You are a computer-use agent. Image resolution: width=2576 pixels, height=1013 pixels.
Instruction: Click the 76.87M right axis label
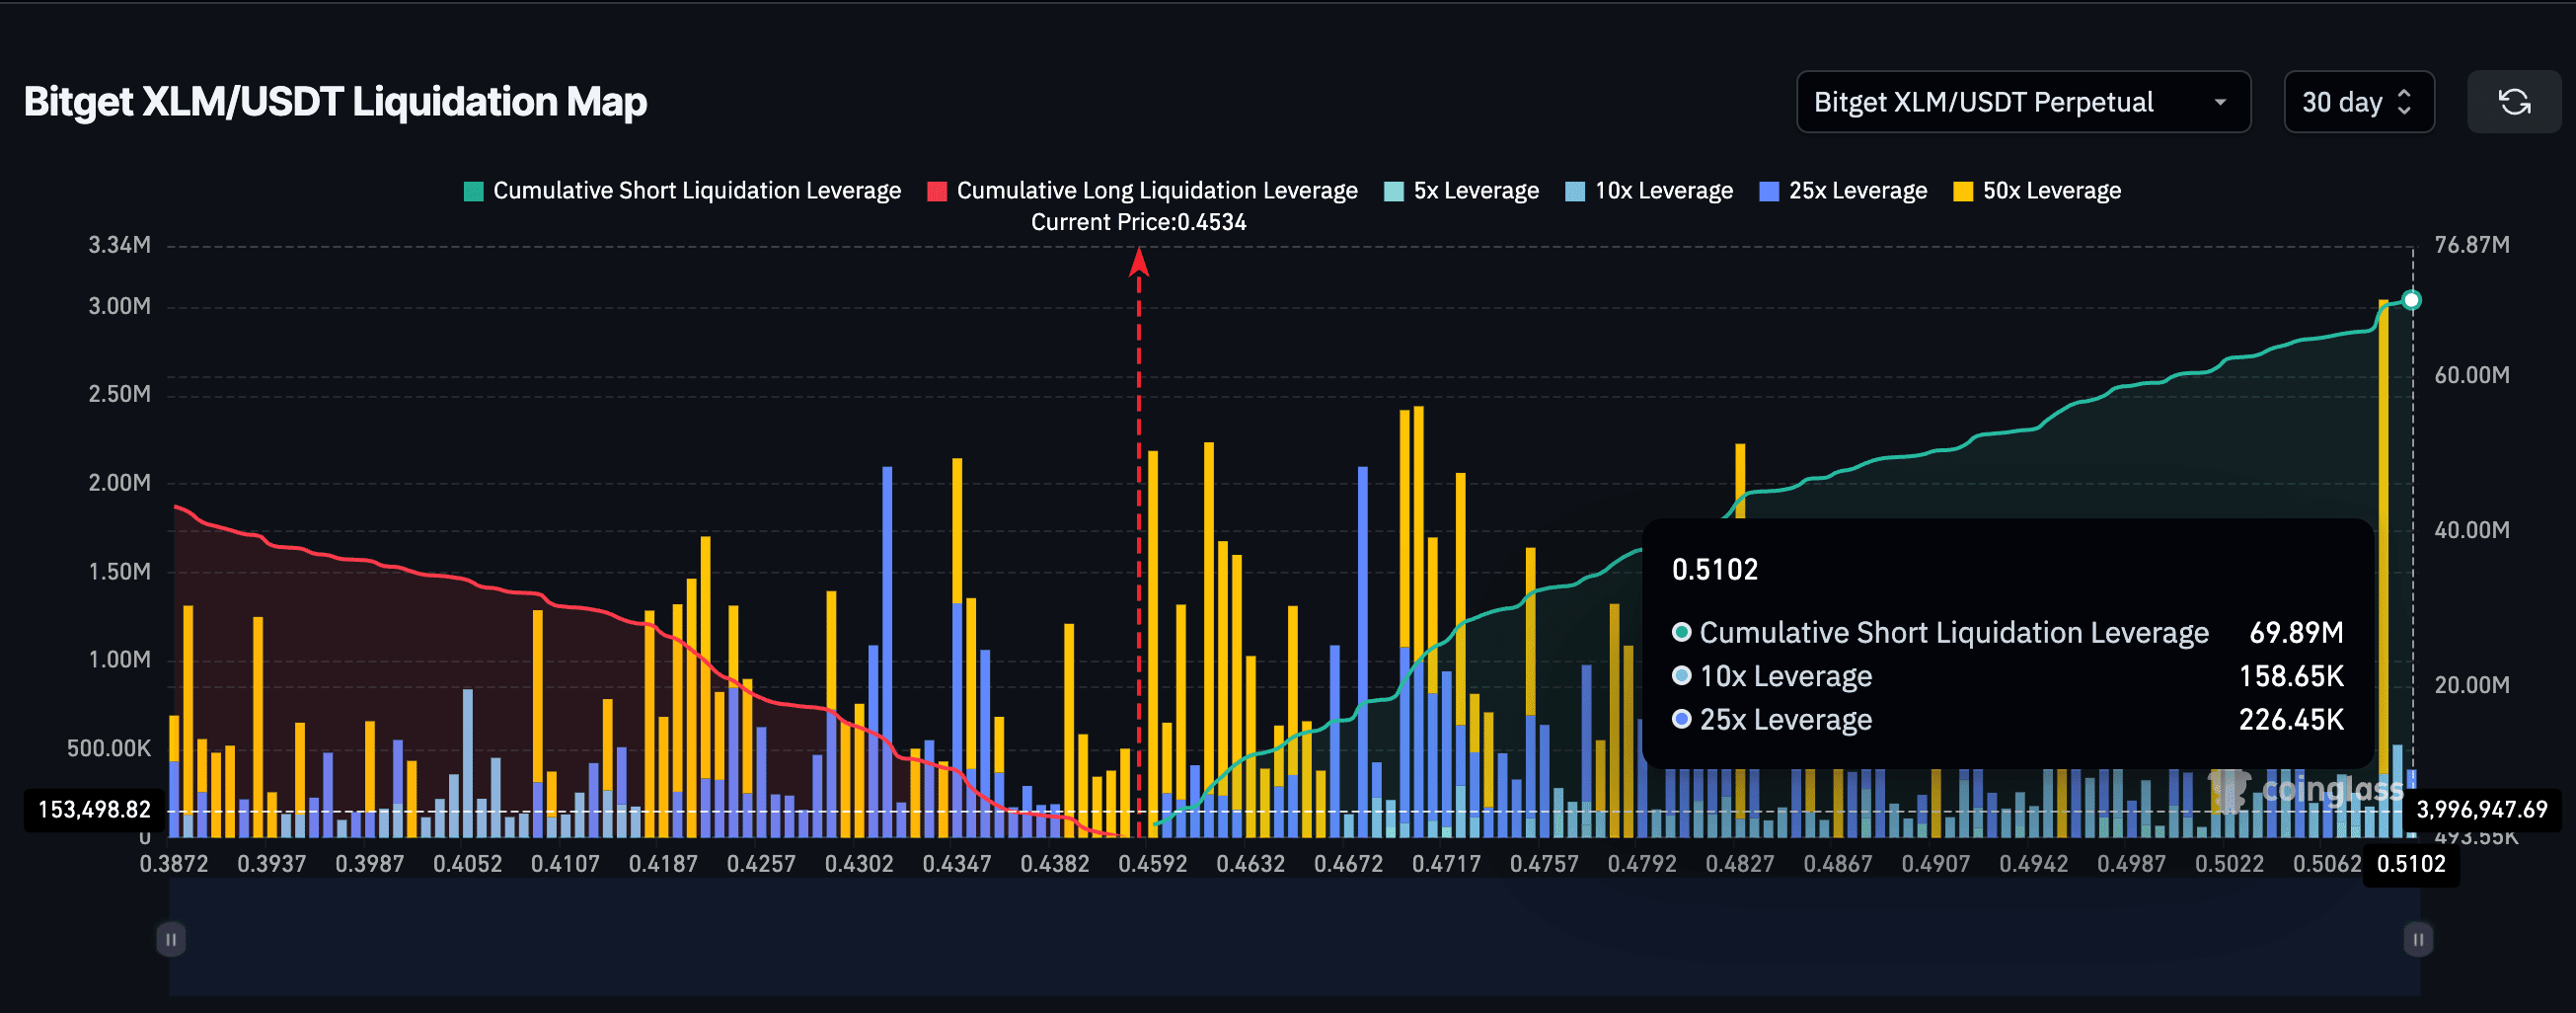[x=2472, y=245]
